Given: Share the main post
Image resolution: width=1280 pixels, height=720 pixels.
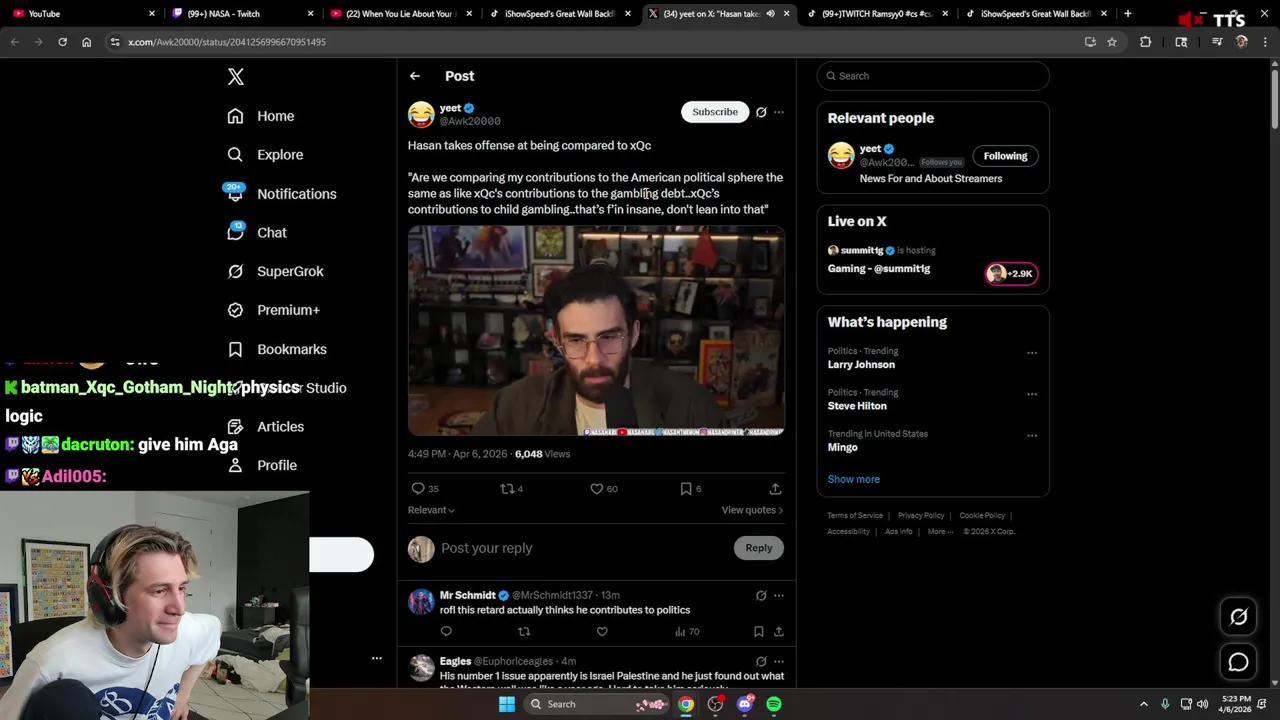Looking at the screenshot, I should coord(775,489).
